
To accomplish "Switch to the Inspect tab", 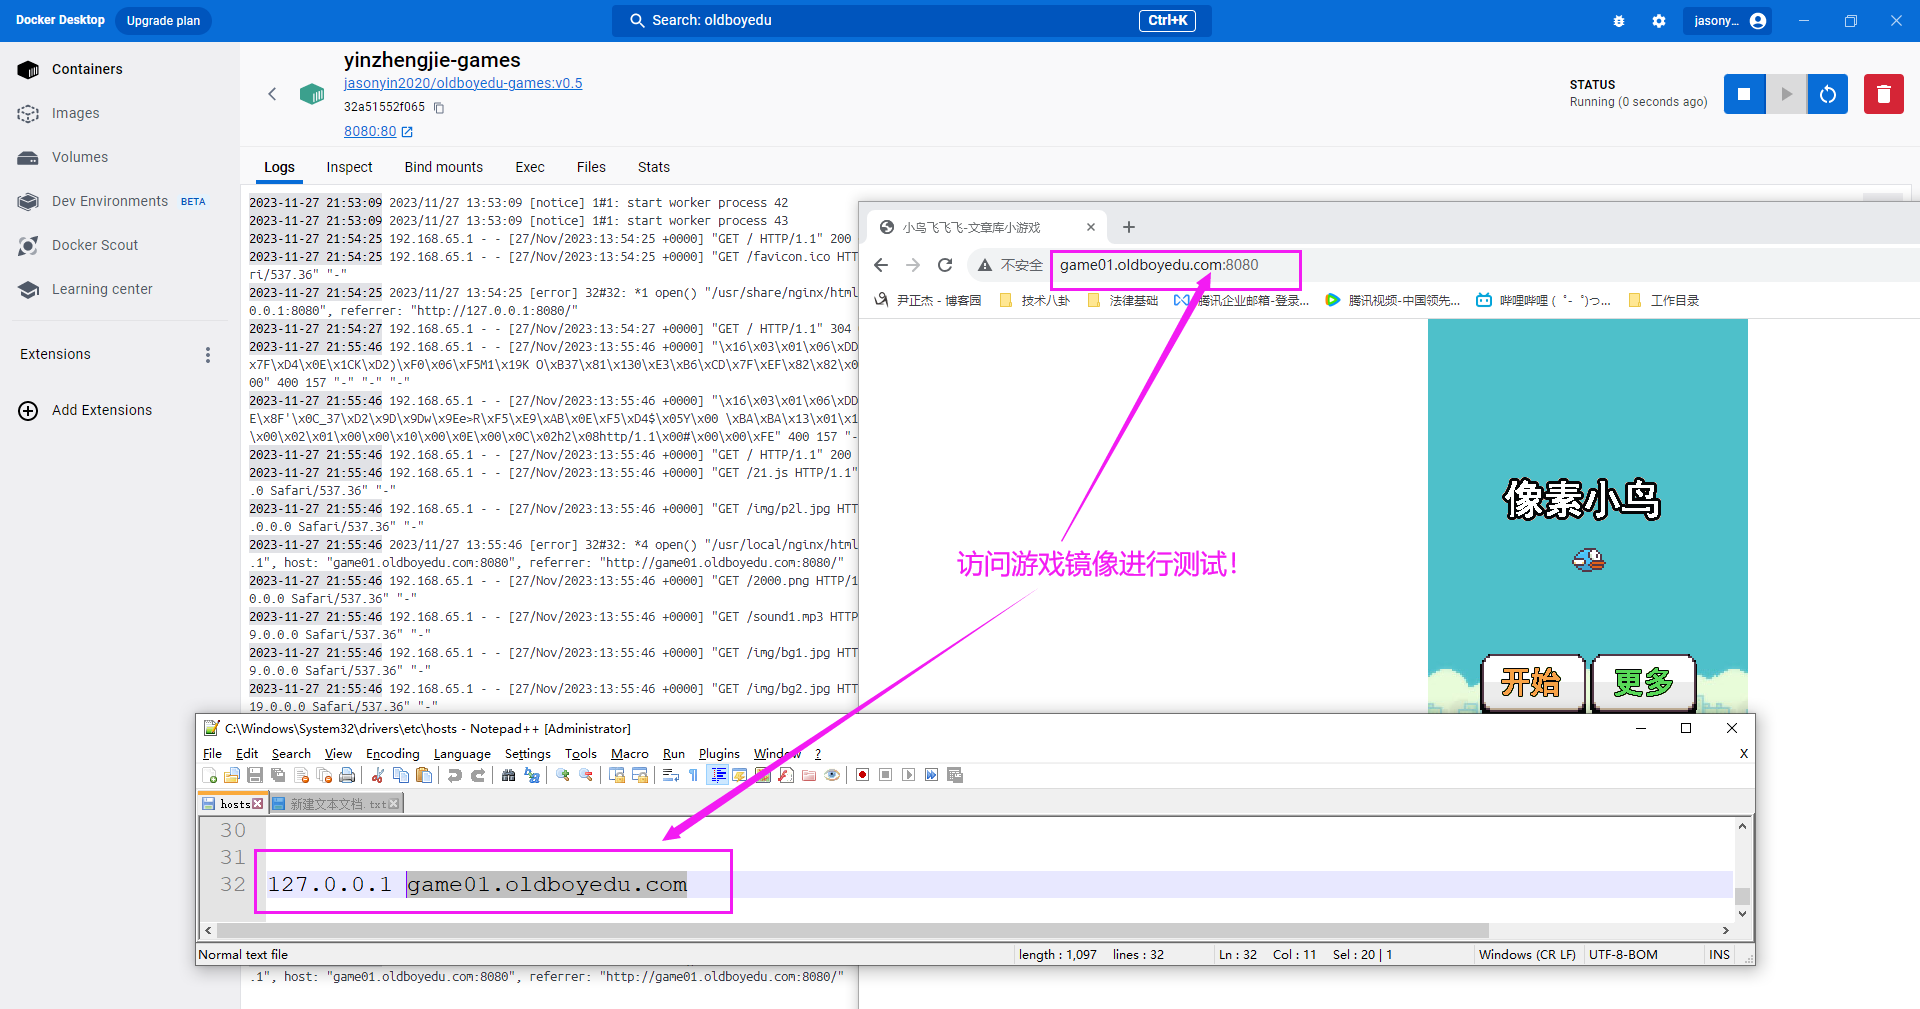I will tap(349, 167).
